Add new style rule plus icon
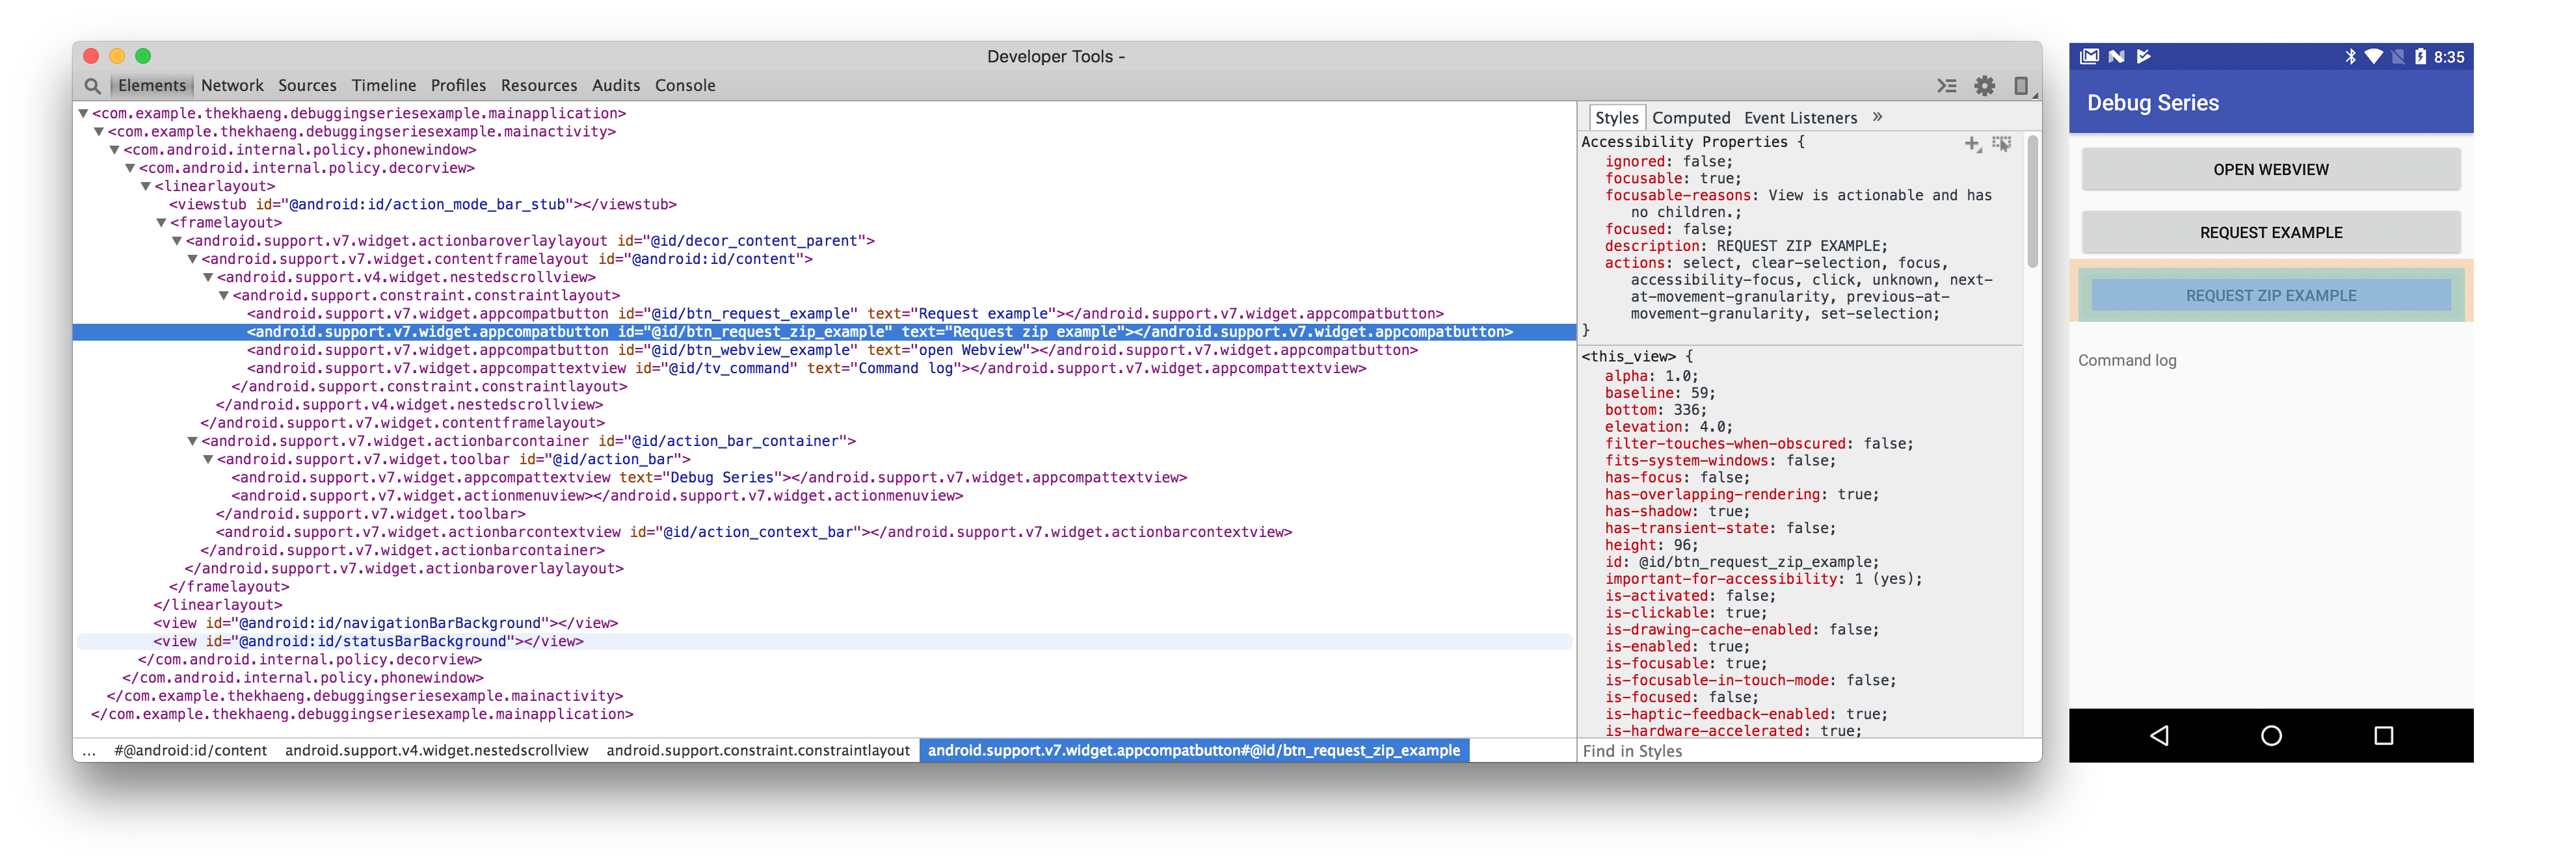Screen dimensions: 2576x866 [1972, 144]
